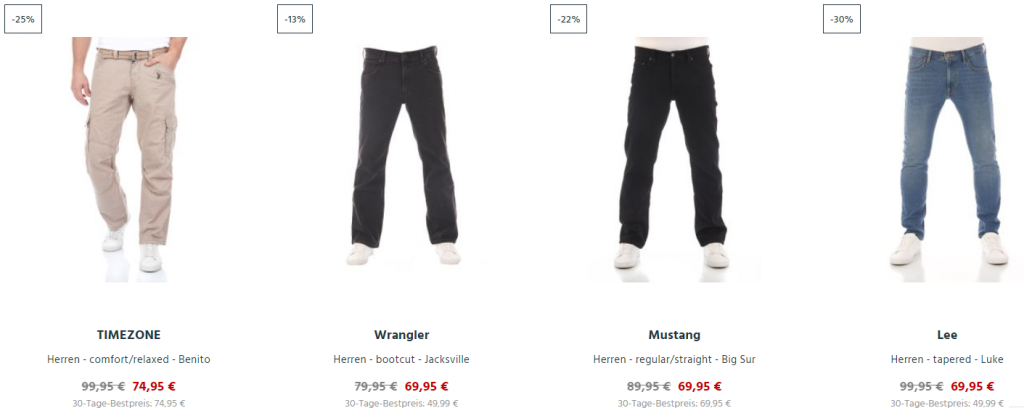Click the -13% discount badge
1024x408 pixels.
tap(295, 19)
